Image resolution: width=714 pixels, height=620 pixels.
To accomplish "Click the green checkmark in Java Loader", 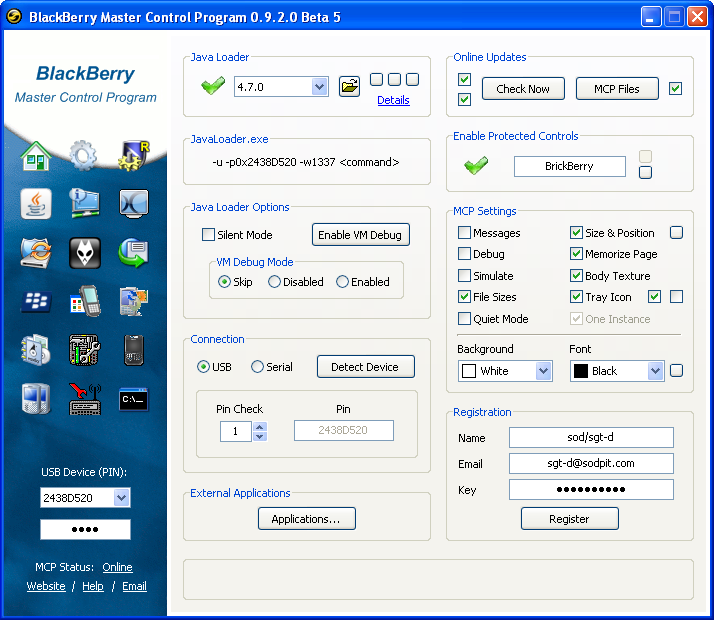I will coord(213,85).
